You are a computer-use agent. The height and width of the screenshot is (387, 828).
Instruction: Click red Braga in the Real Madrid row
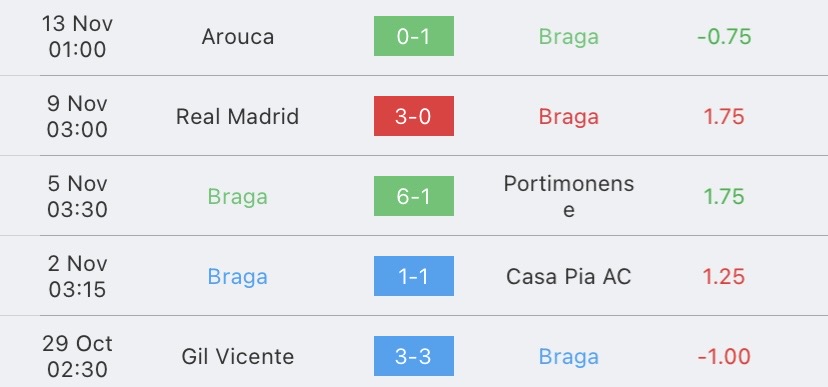click(x=569, y=117)
